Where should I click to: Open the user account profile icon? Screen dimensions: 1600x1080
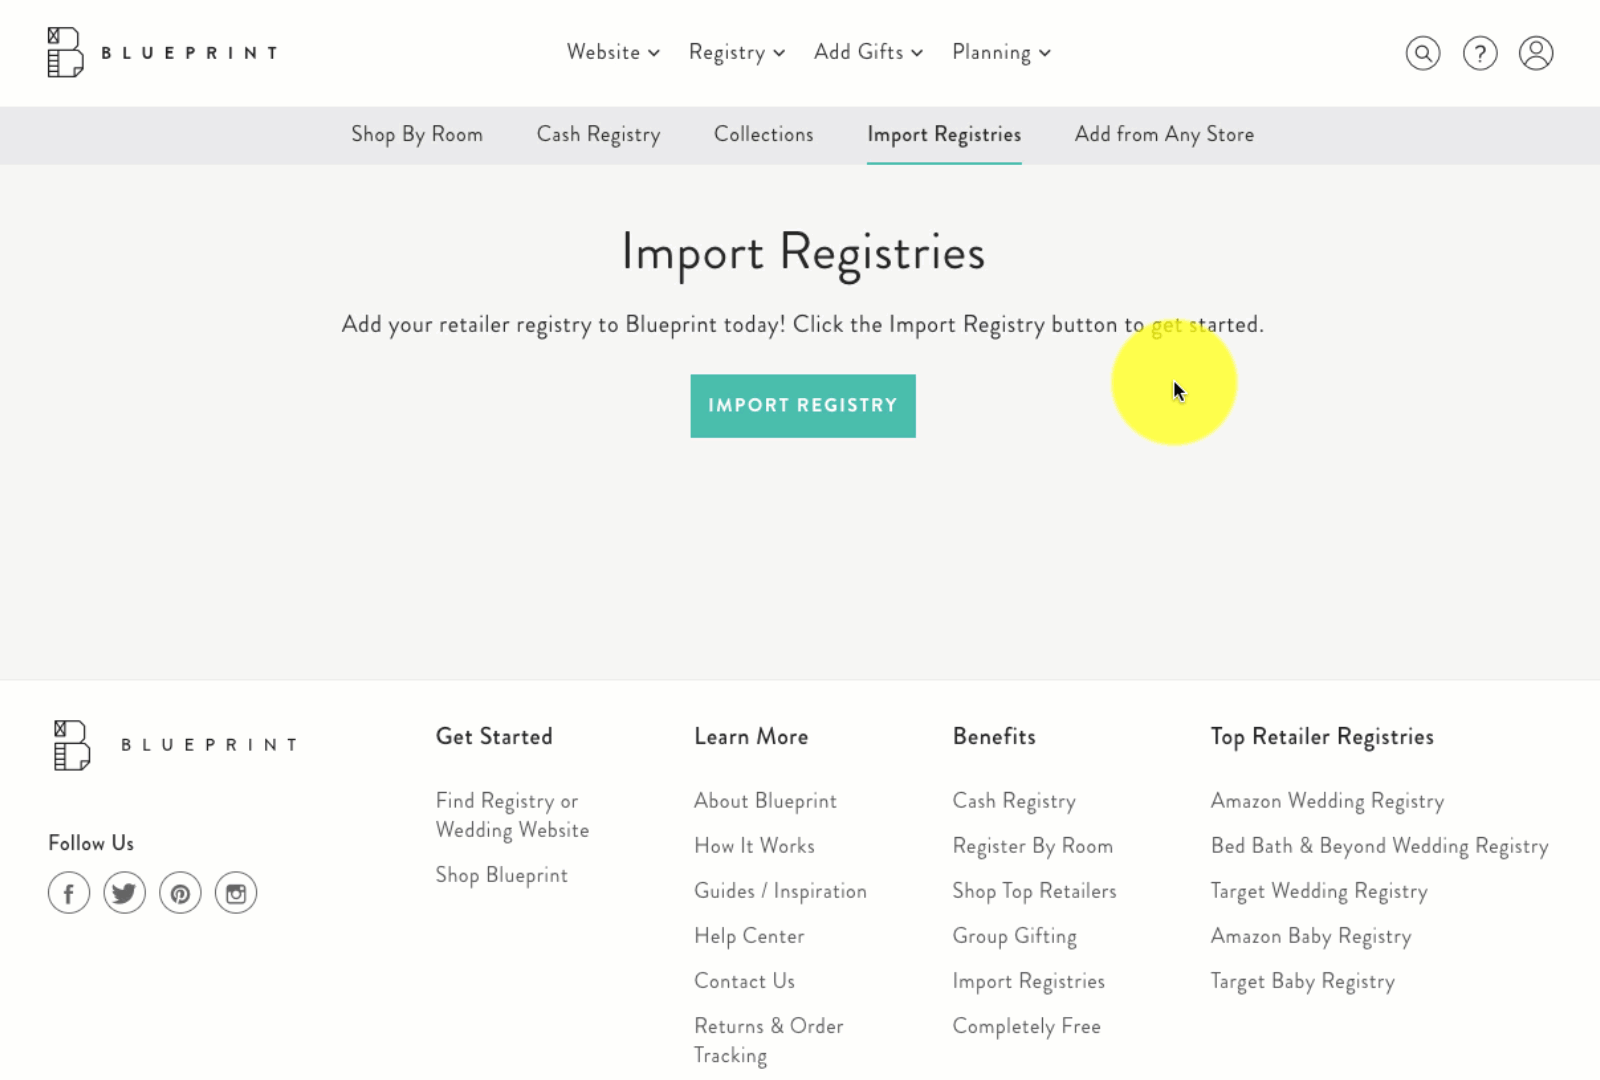(x=1536, y=53)
